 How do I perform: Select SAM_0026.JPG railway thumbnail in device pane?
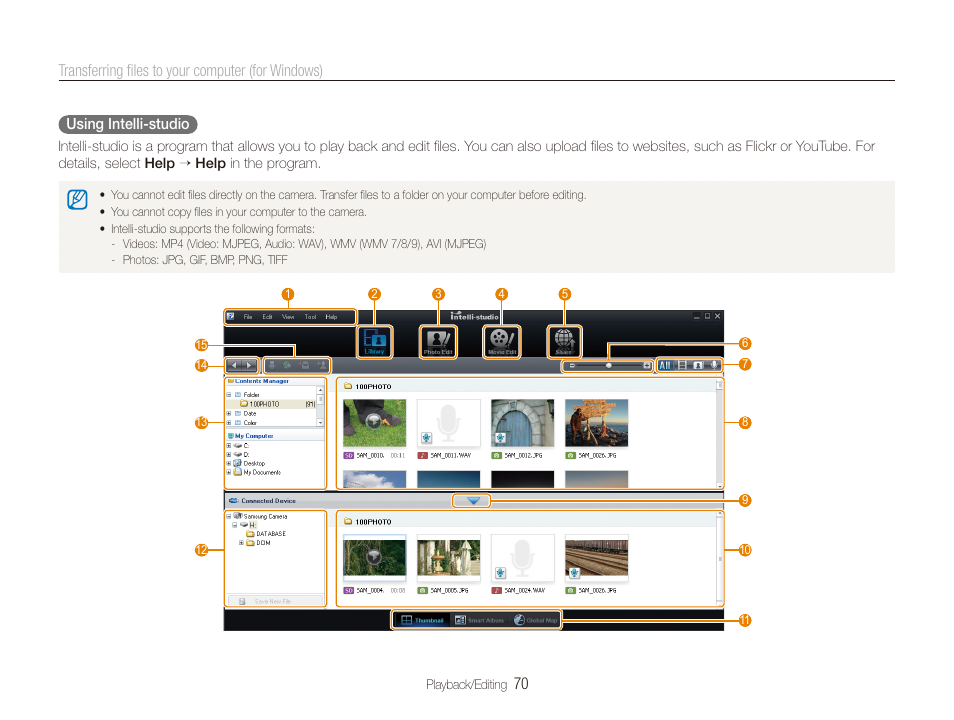(x=596, y=558)
